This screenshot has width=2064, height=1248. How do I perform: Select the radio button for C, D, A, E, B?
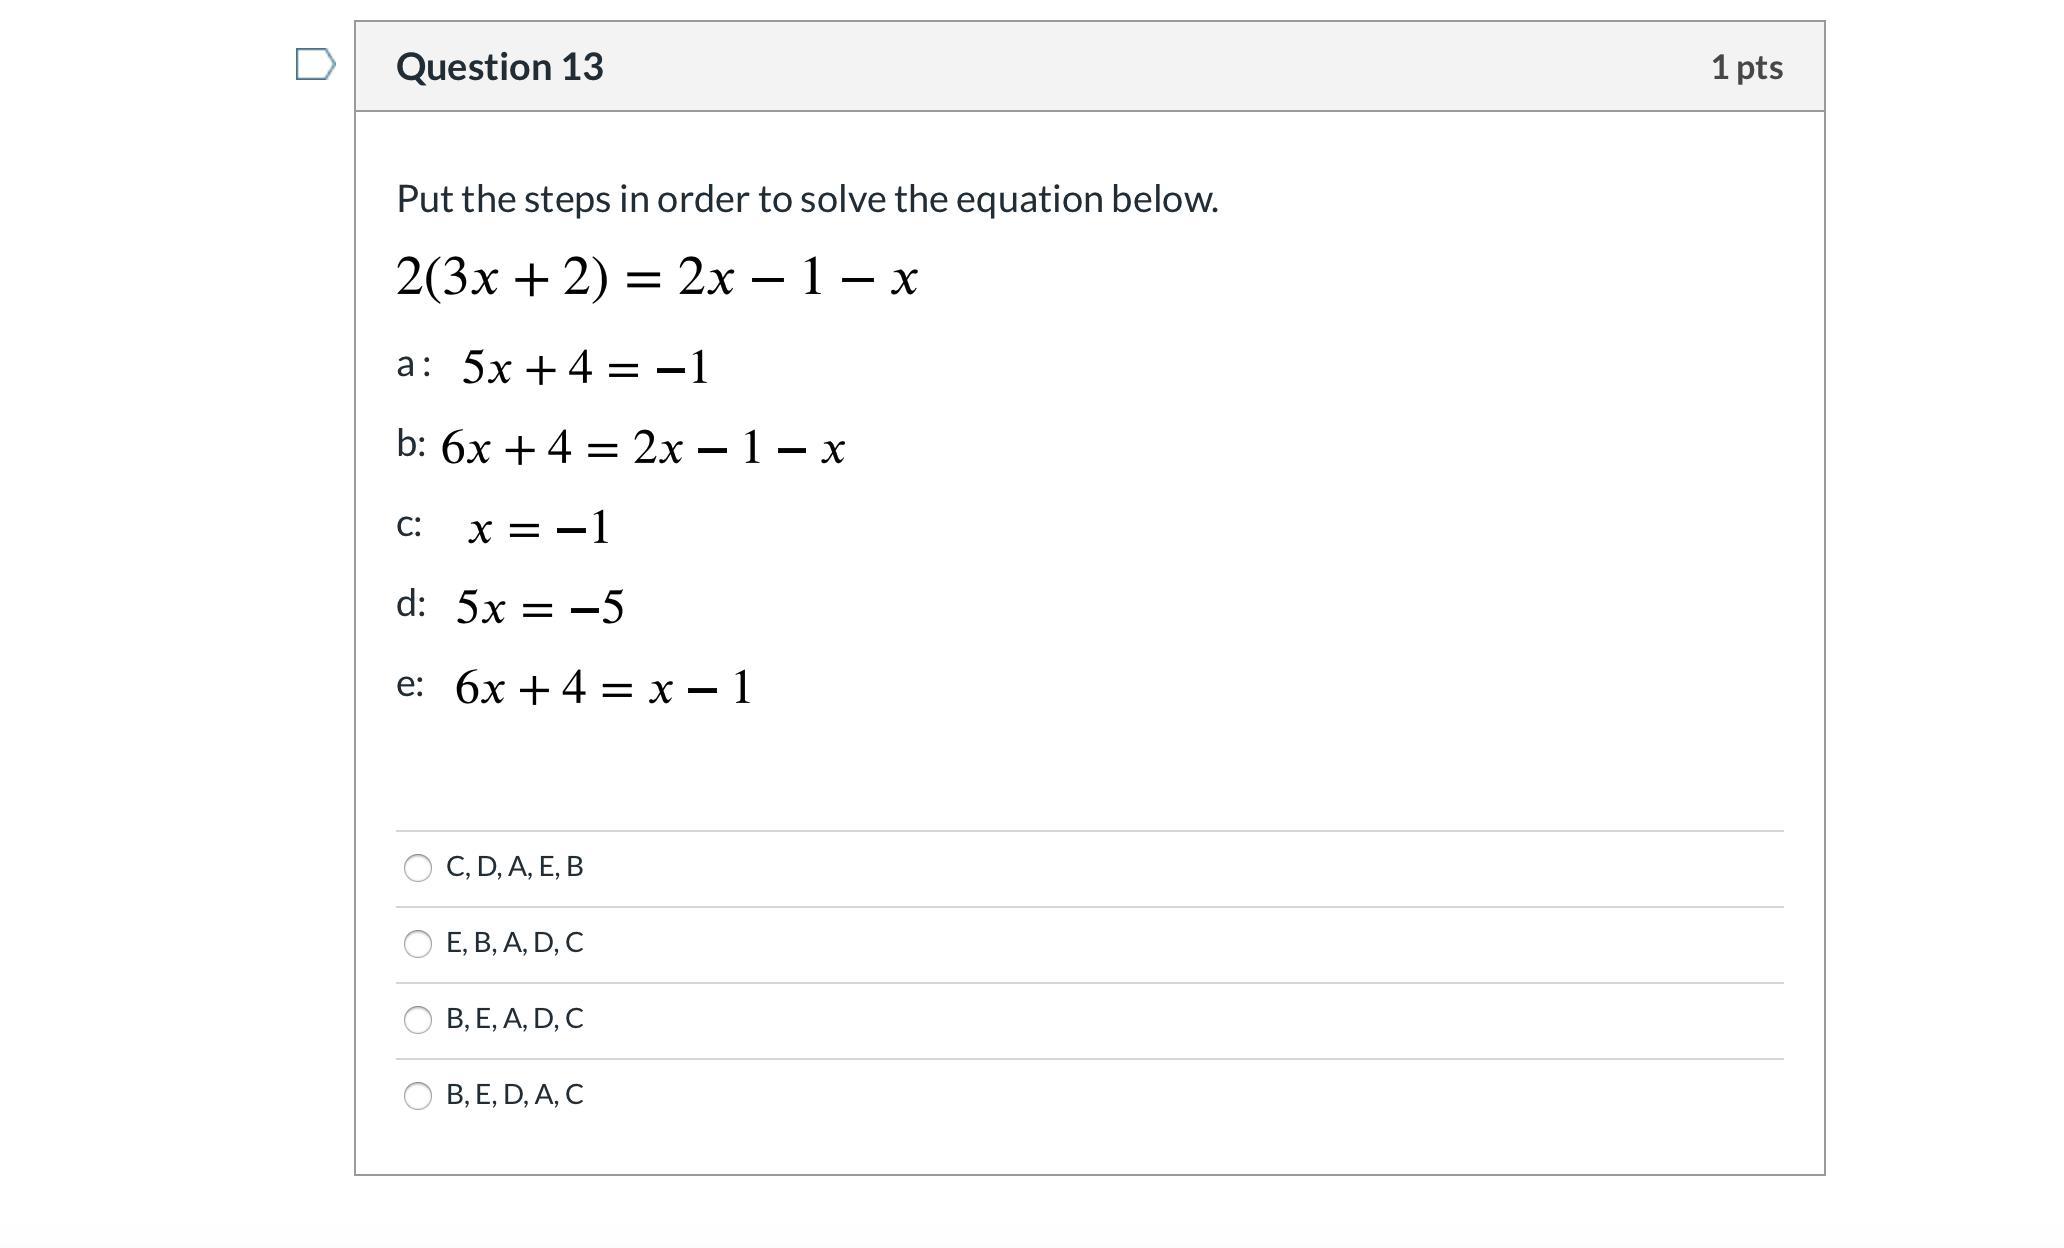418,867
